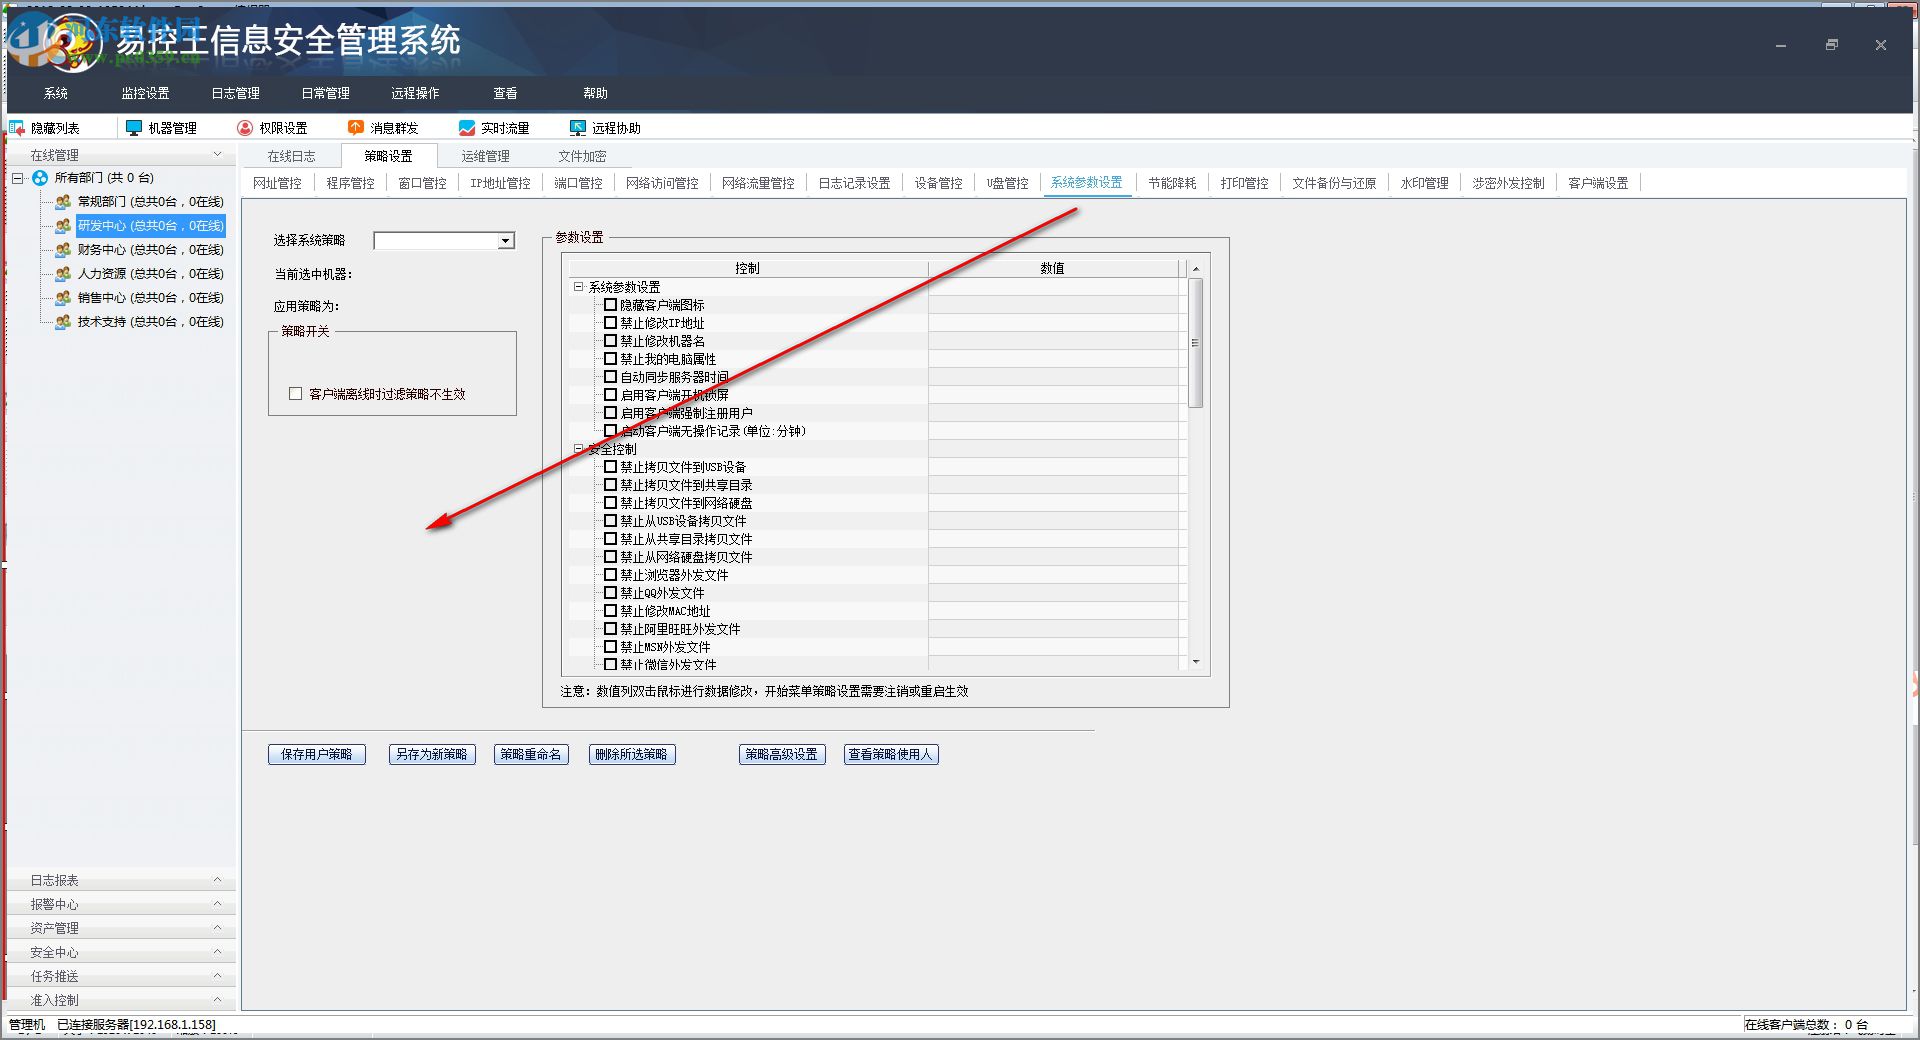Check 禁止阿里旺旺外发文件 option
This screenshot has height=1040, width=1920.
pyautogui.click(x=611, y=629)
